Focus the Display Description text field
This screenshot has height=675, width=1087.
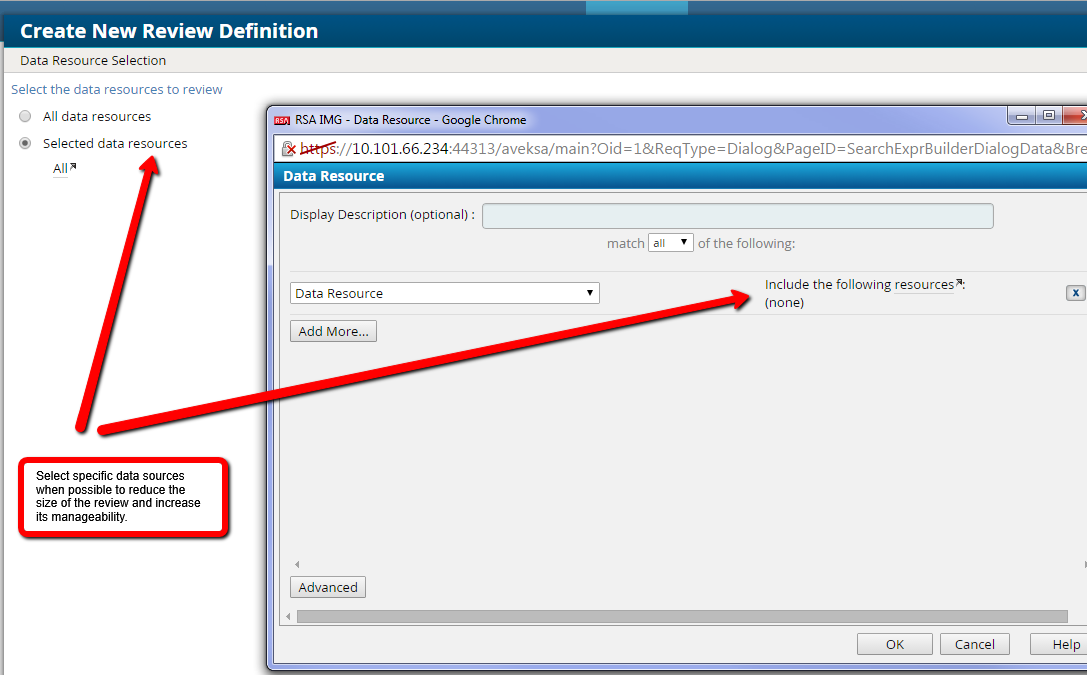(737, 216)
